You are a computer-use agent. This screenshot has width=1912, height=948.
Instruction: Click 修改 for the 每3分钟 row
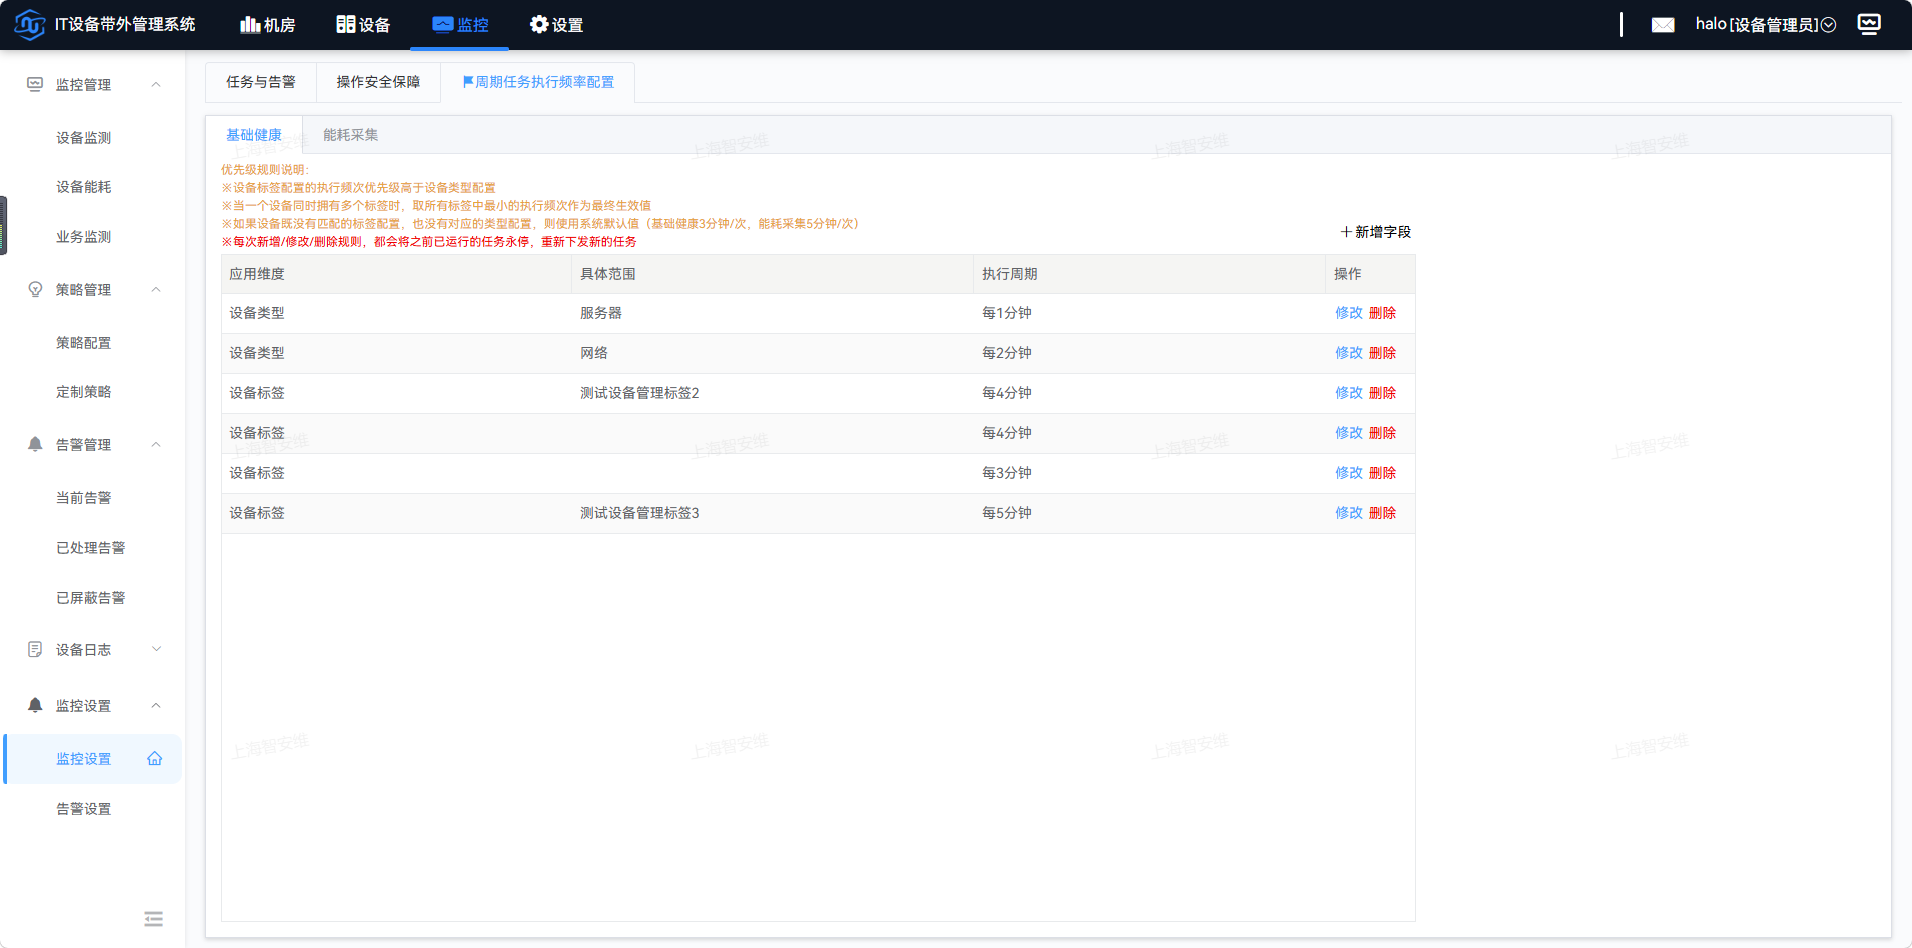click(x=1349, y=473)
